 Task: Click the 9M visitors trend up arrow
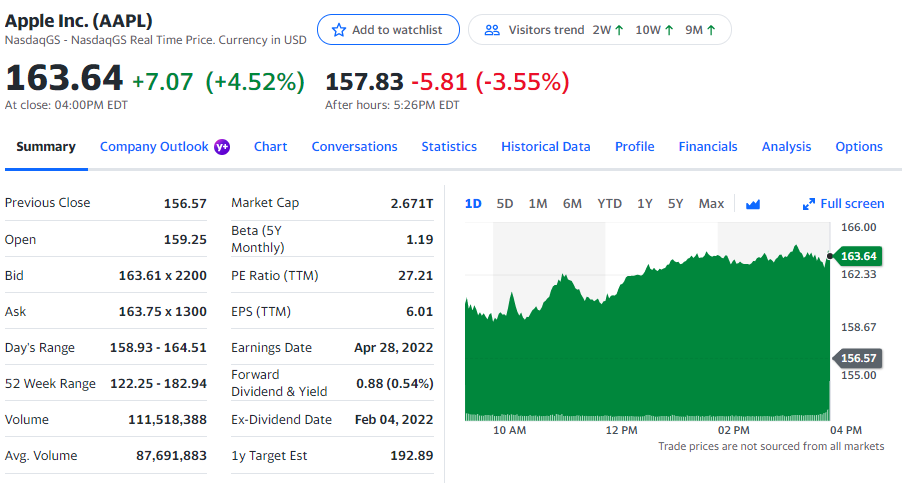click(711, 30)
